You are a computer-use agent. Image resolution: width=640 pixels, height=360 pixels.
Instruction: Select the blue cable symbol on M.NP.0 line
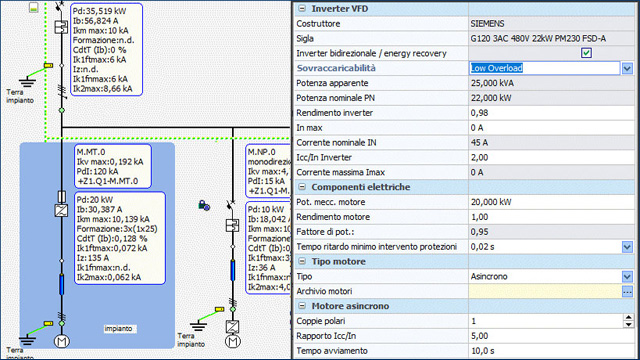click(x=233, y=270)
